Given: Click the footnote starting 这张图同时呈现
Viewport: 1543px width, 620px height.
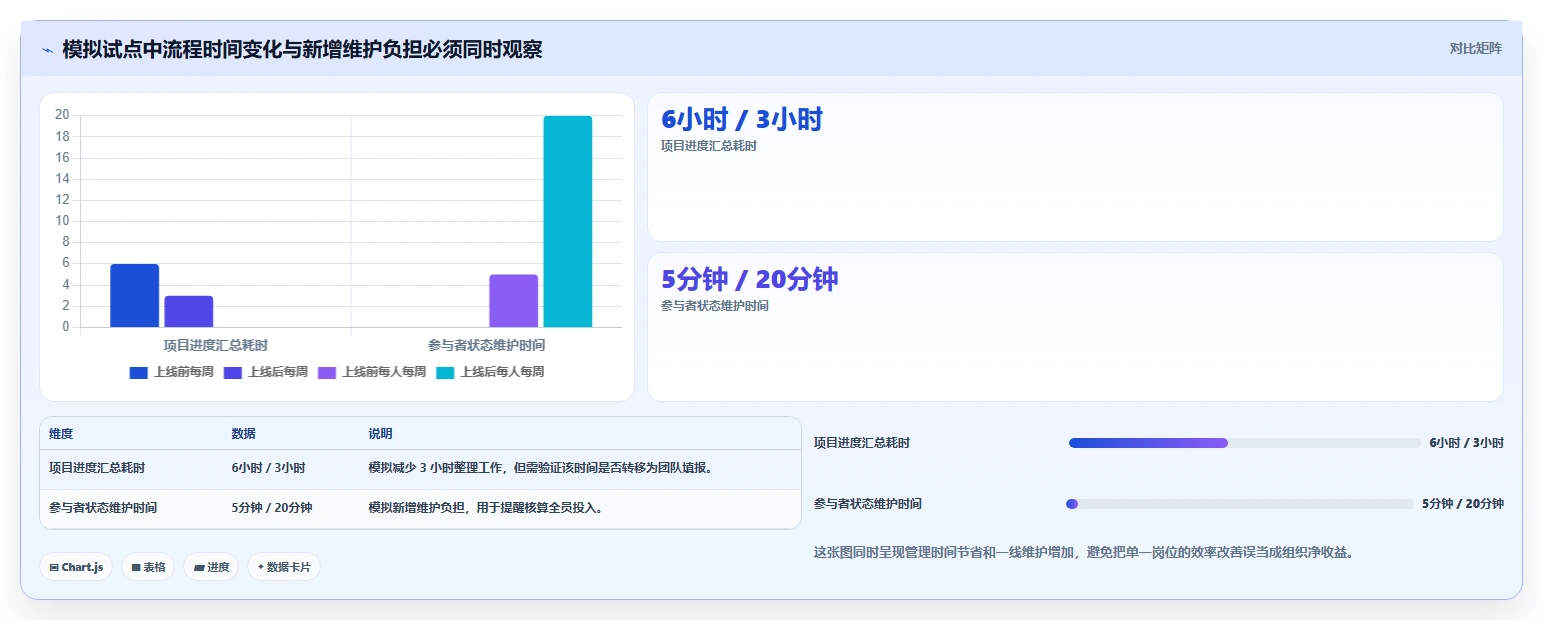Looking at the screenshot, I should pyautogui.click(x=1084, y=552).
